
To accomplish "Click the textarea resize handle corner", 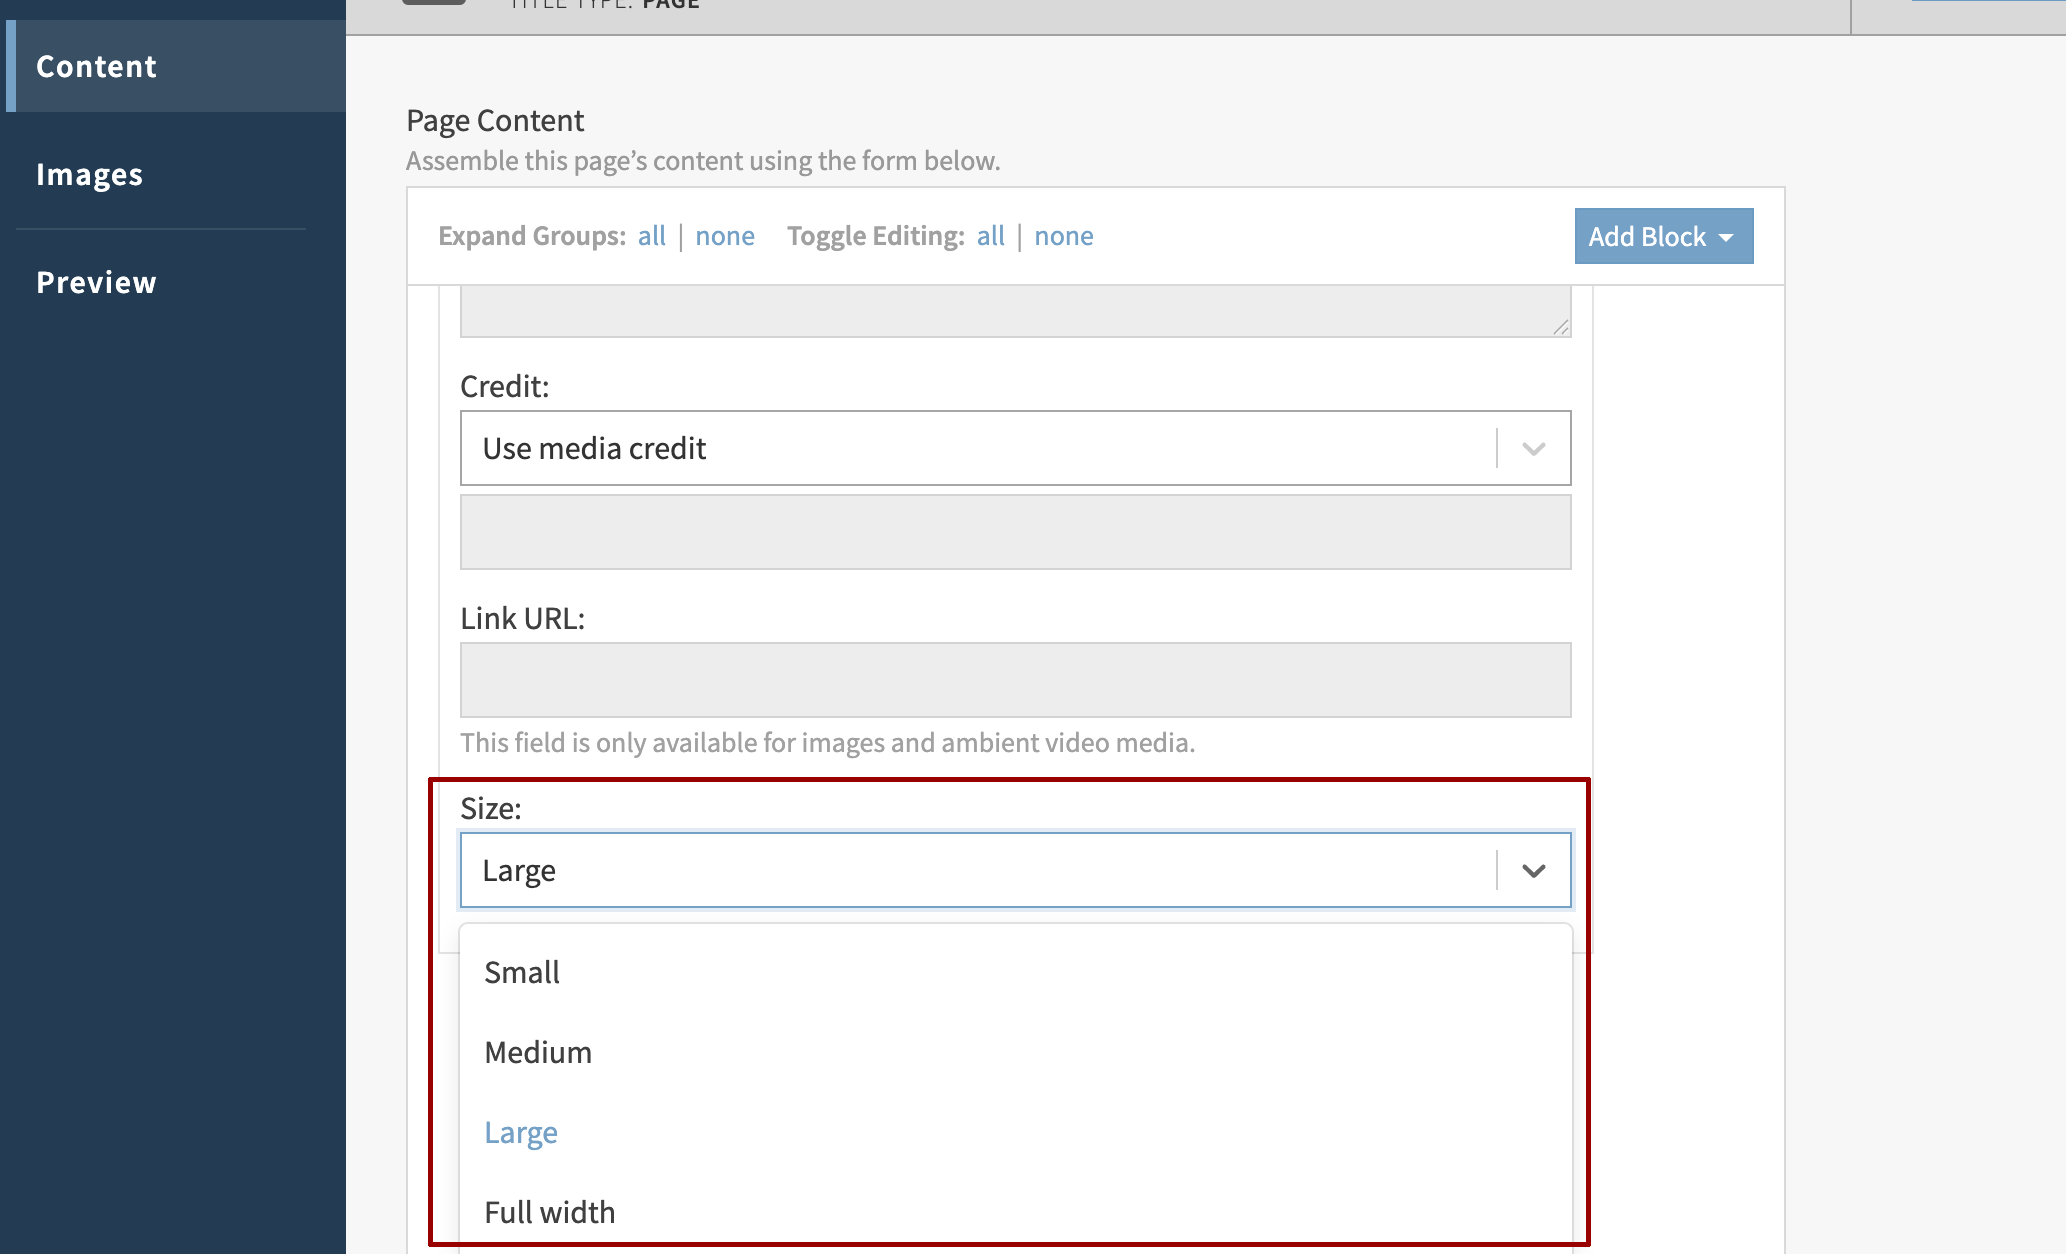I will coord(1561,327).
